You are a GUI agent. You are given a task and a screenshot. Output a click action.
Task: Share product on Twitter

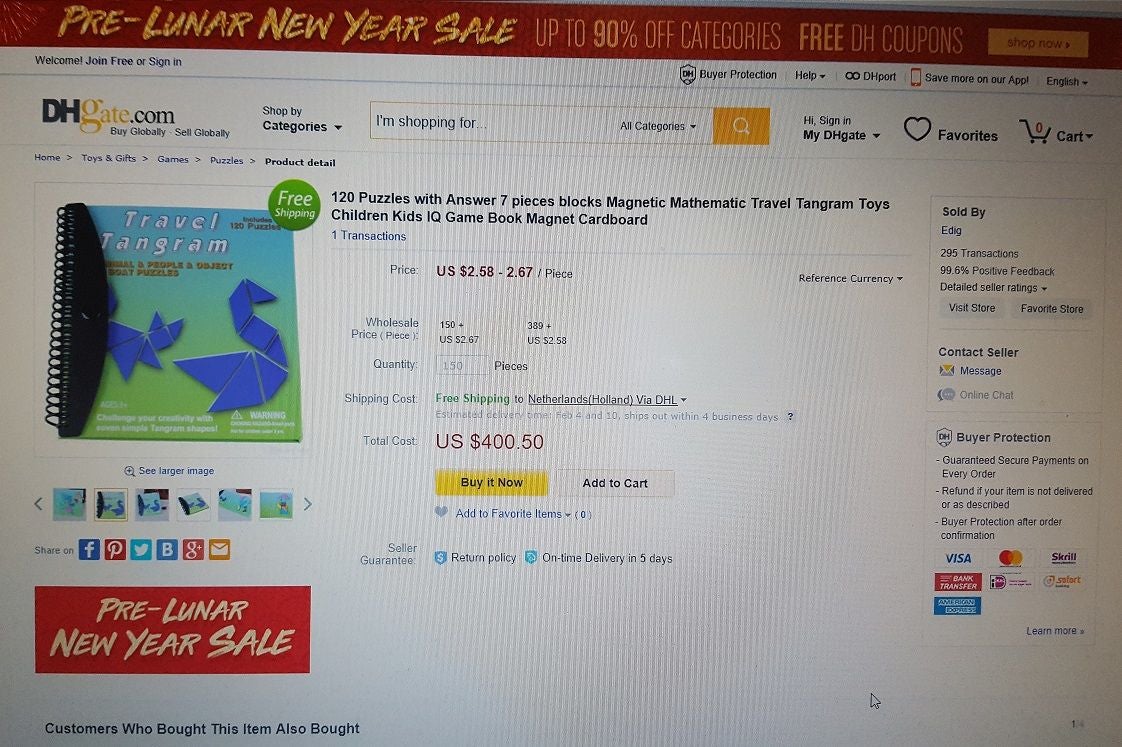click(141, 550)
